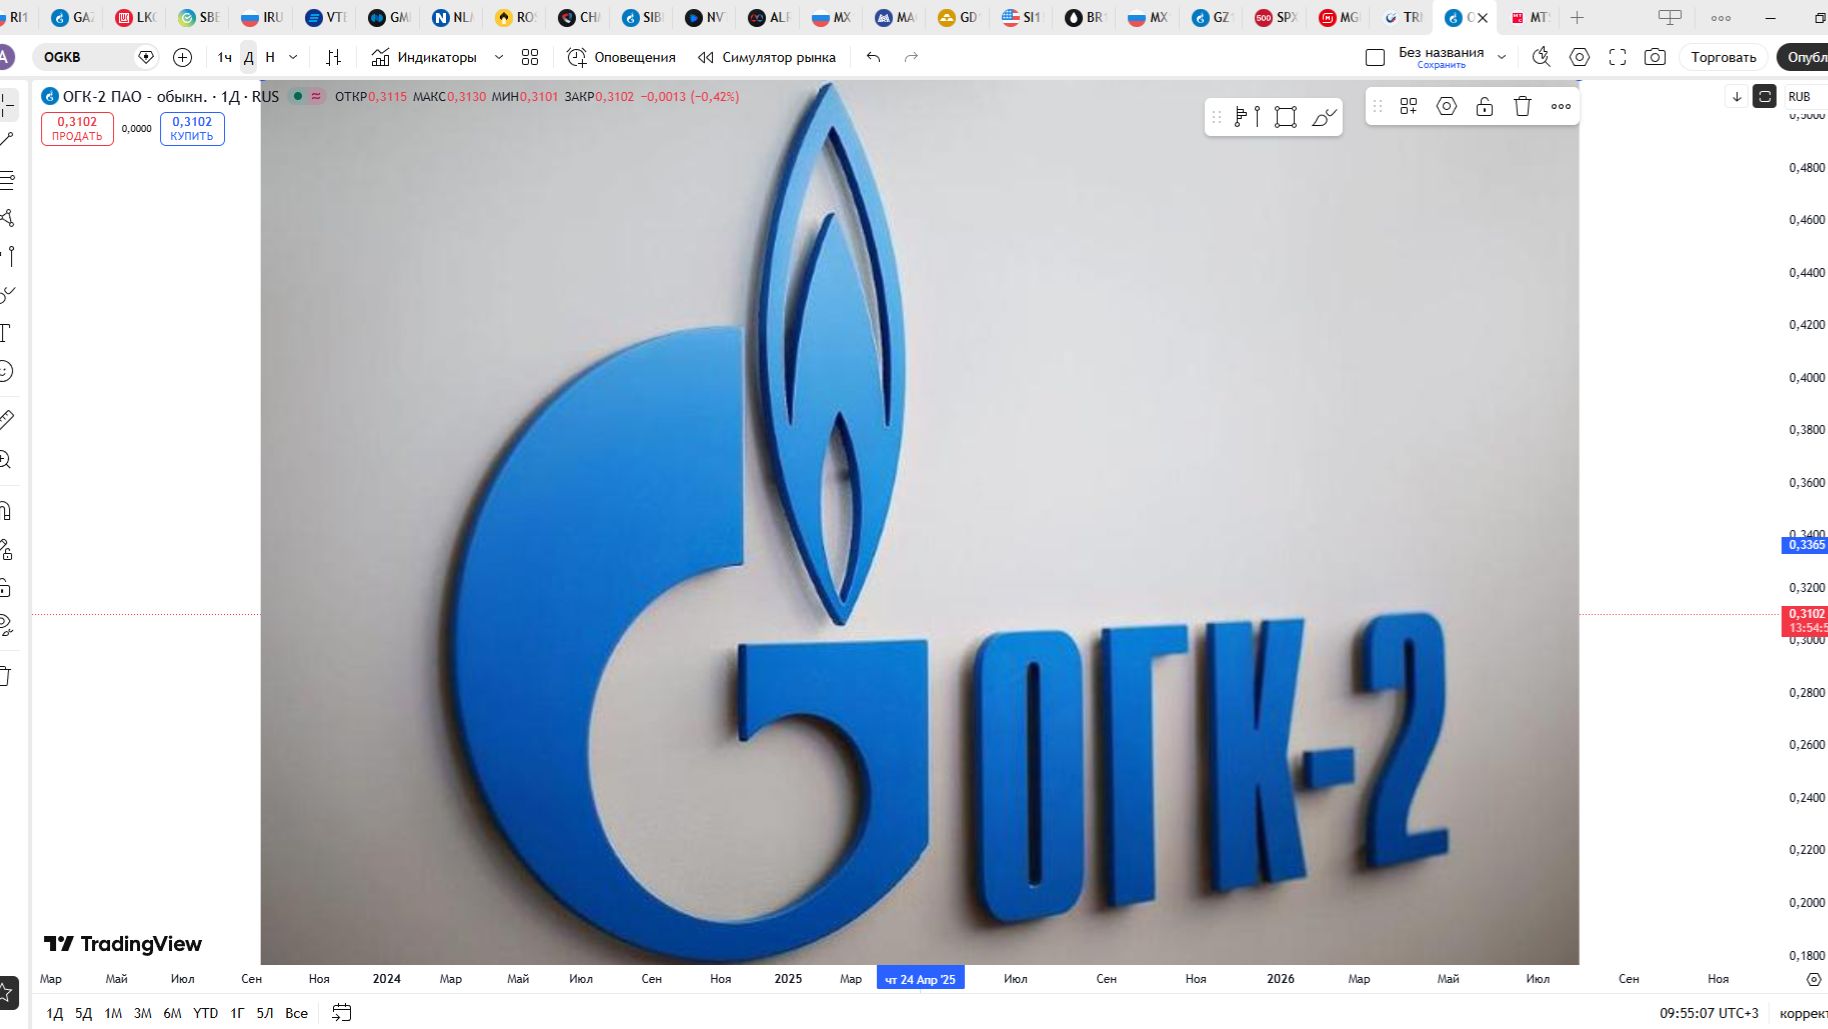
Task: Toggle the green market status dot
Action: (297, 96)
